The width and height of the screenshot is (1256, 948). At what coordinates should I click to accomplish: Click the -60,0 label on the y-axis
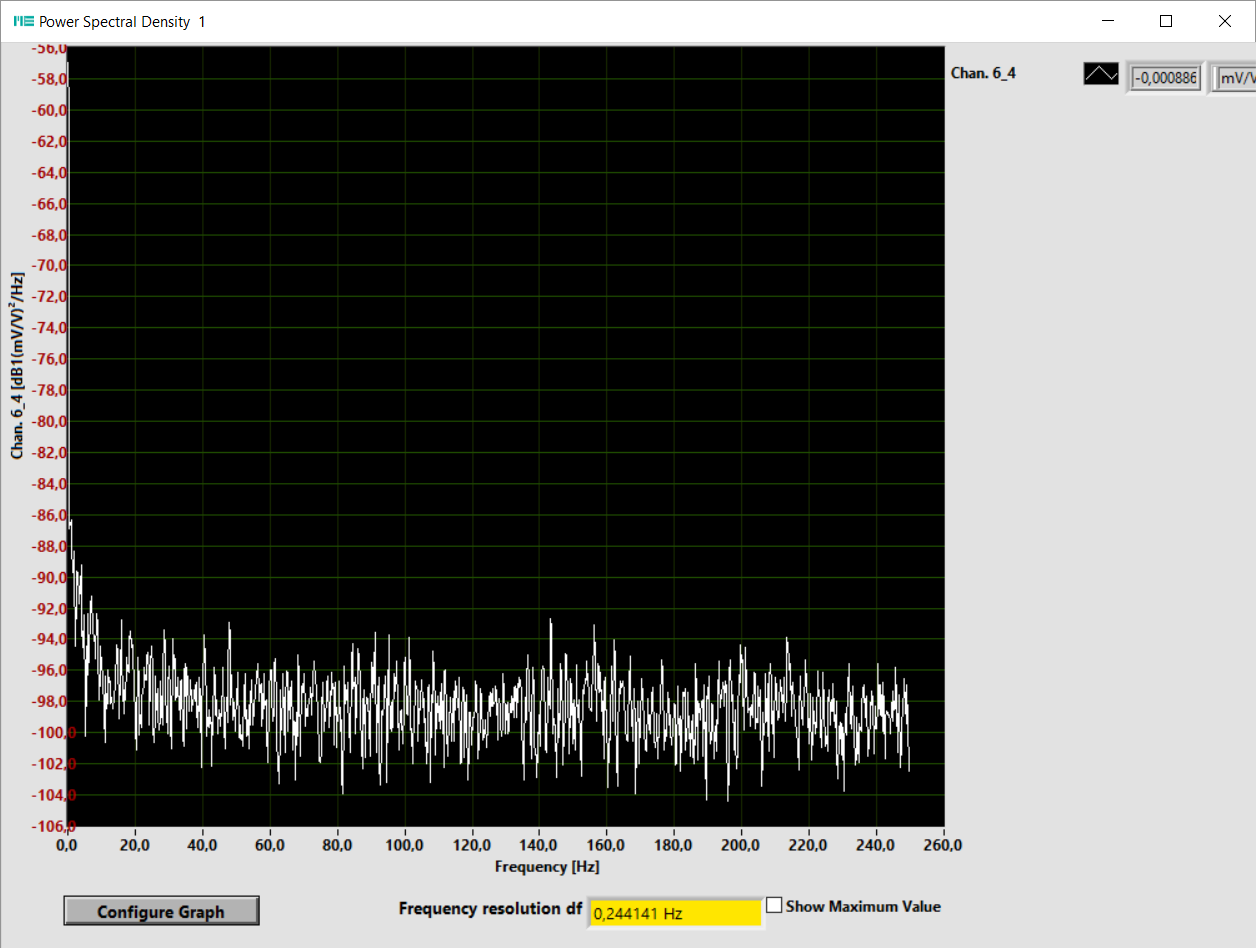point(49,110)
